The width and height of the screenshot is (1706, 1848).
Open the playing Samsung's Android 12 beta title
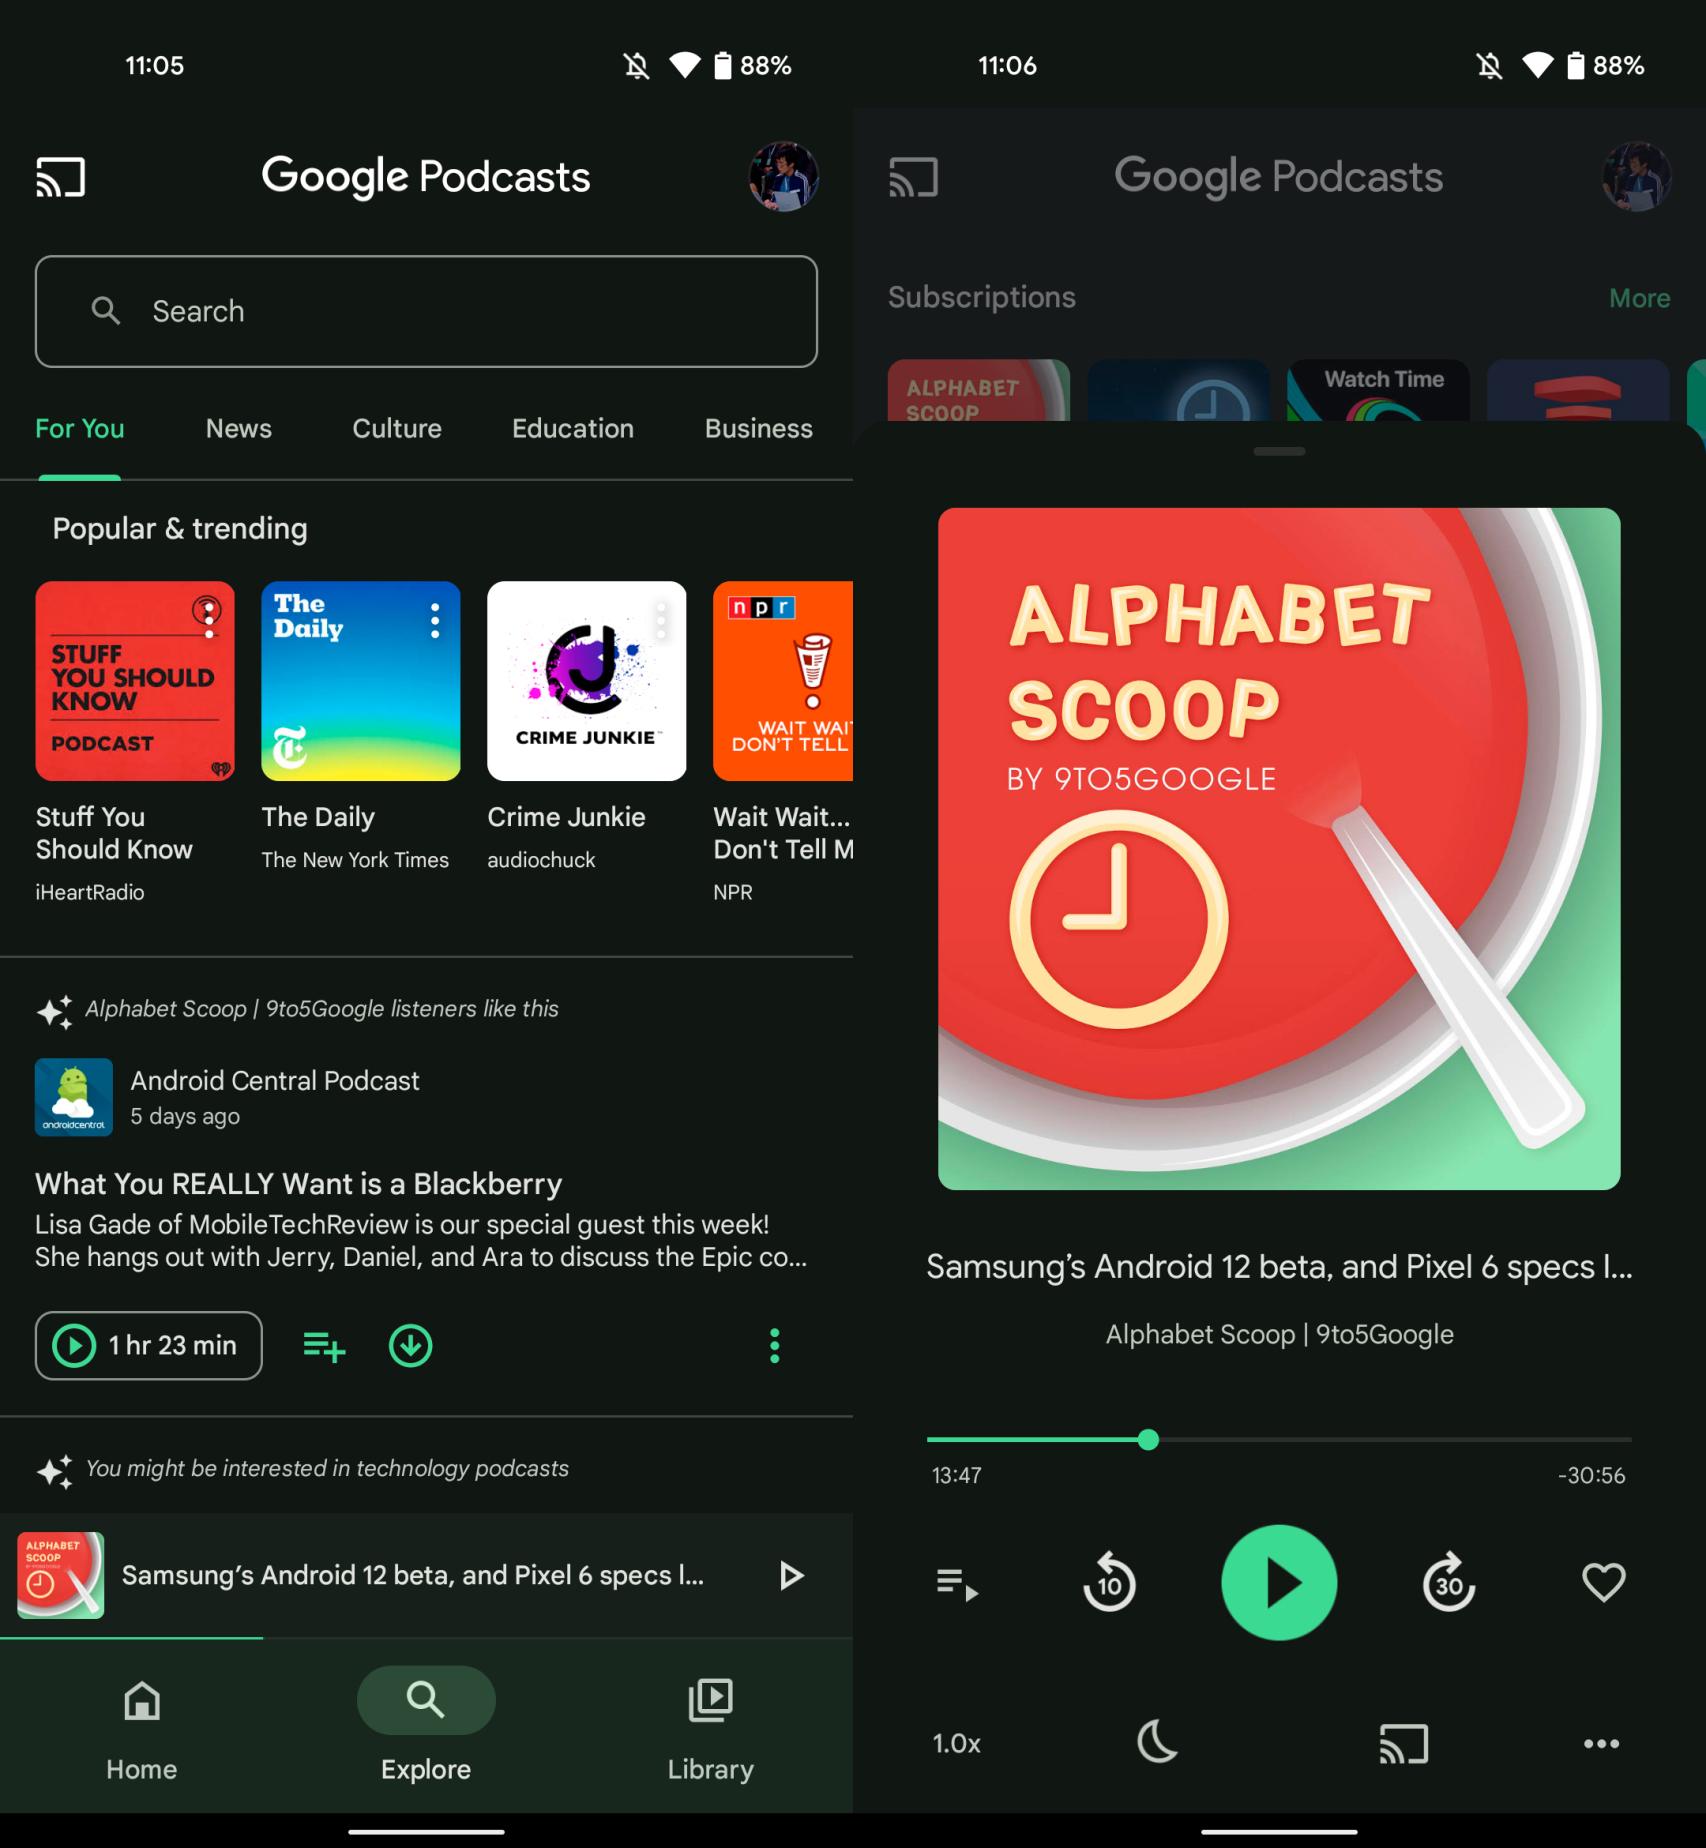point(1279,1267)
